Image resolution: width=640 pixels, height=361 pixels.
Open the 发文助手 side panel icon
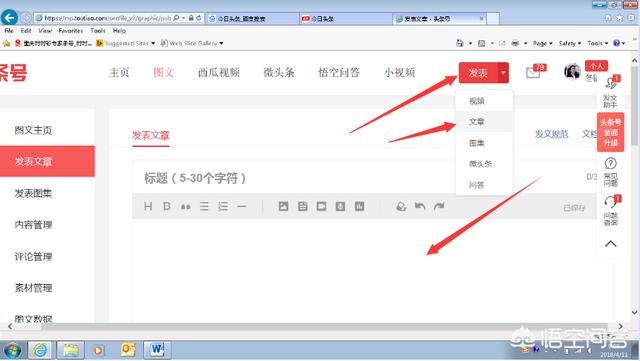click(611, 91)
